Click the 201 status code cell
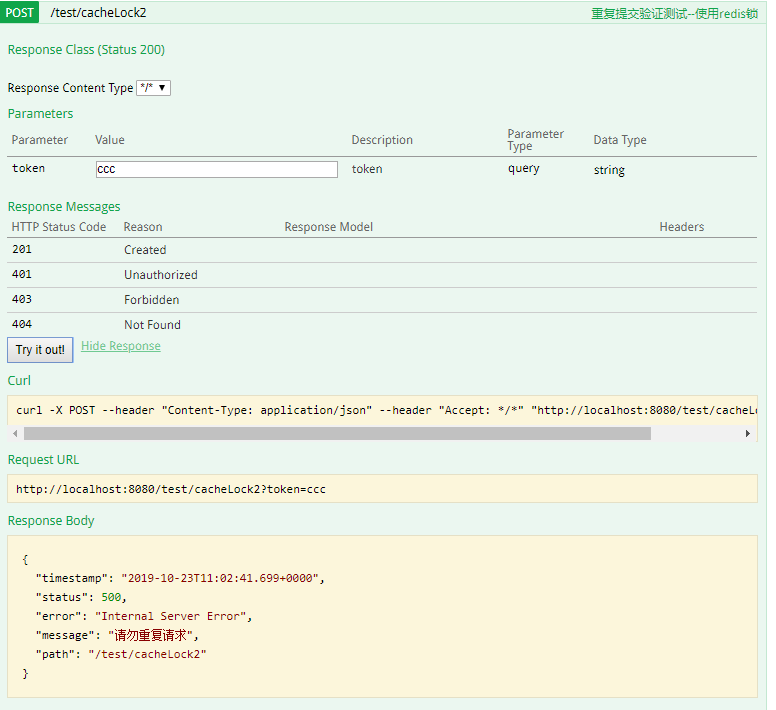The width and height of the screenshot is (776, 710). click(22, 249)
